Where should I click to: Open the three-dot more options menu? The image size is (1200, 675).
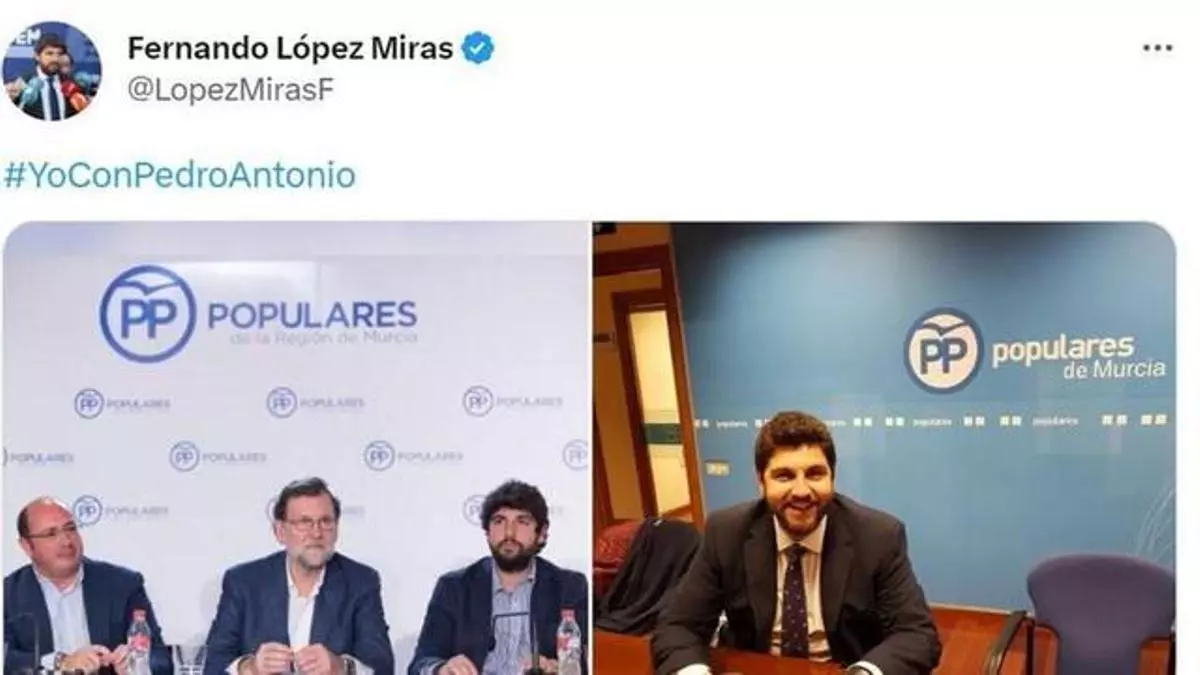click(1158, 48)
